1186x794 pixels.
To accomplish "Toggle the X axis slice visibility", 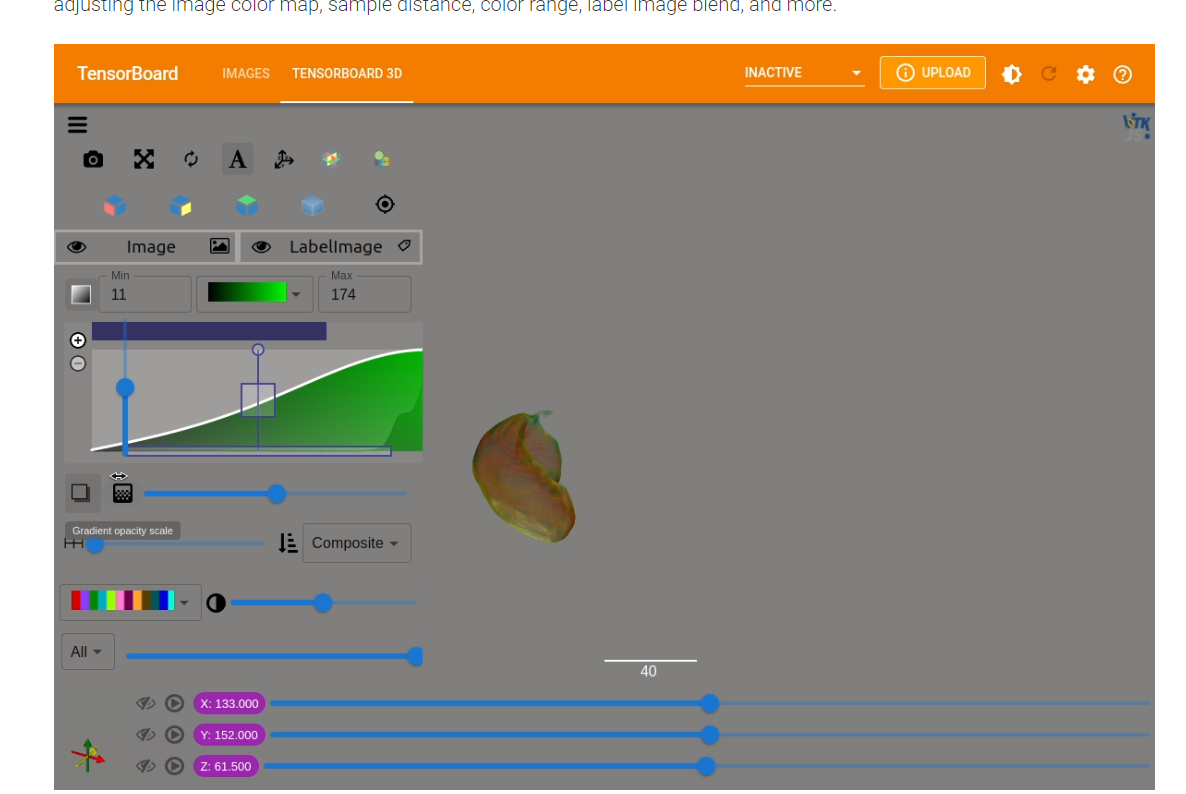I will coord(146,703).
